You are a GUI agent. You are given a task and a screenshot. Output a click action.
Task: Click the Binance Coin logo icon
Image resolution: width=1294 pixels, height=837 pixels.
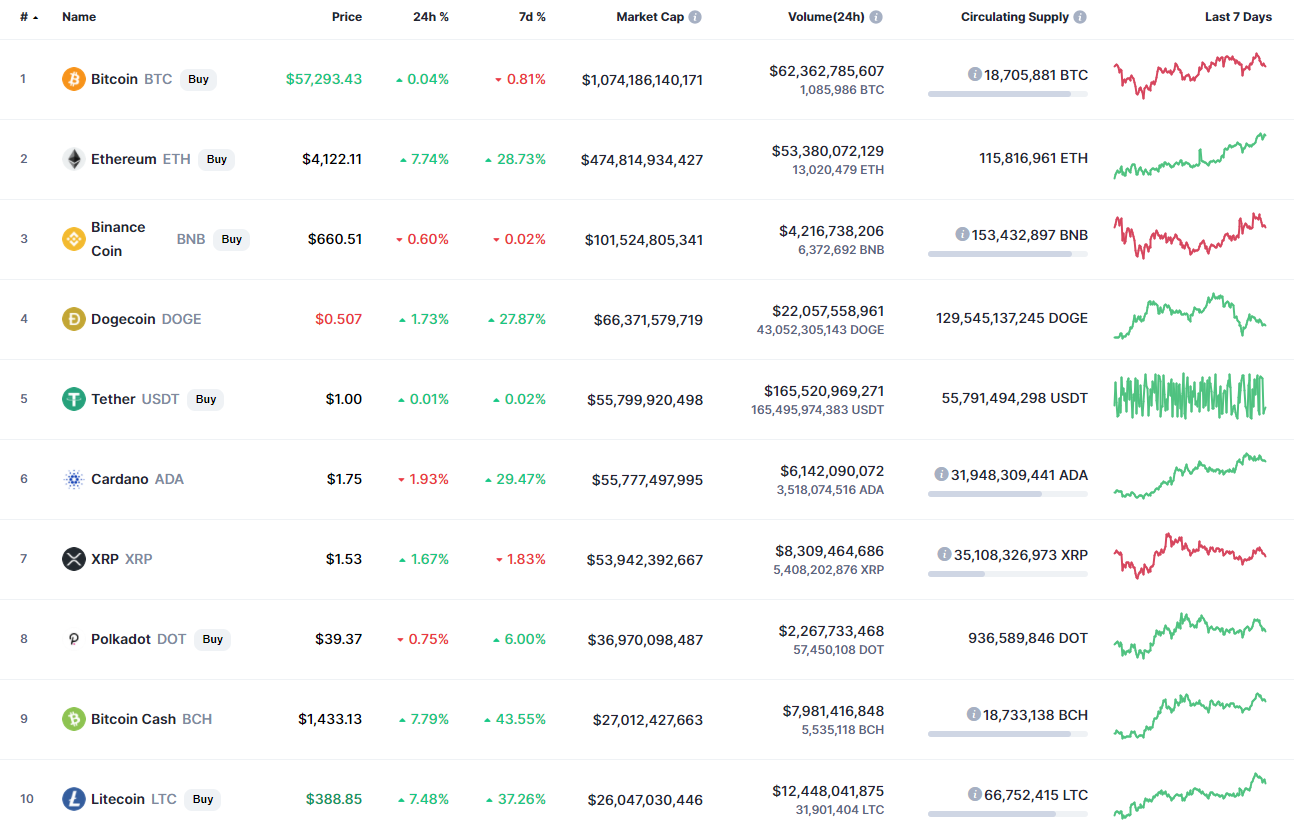pos(74,239)
